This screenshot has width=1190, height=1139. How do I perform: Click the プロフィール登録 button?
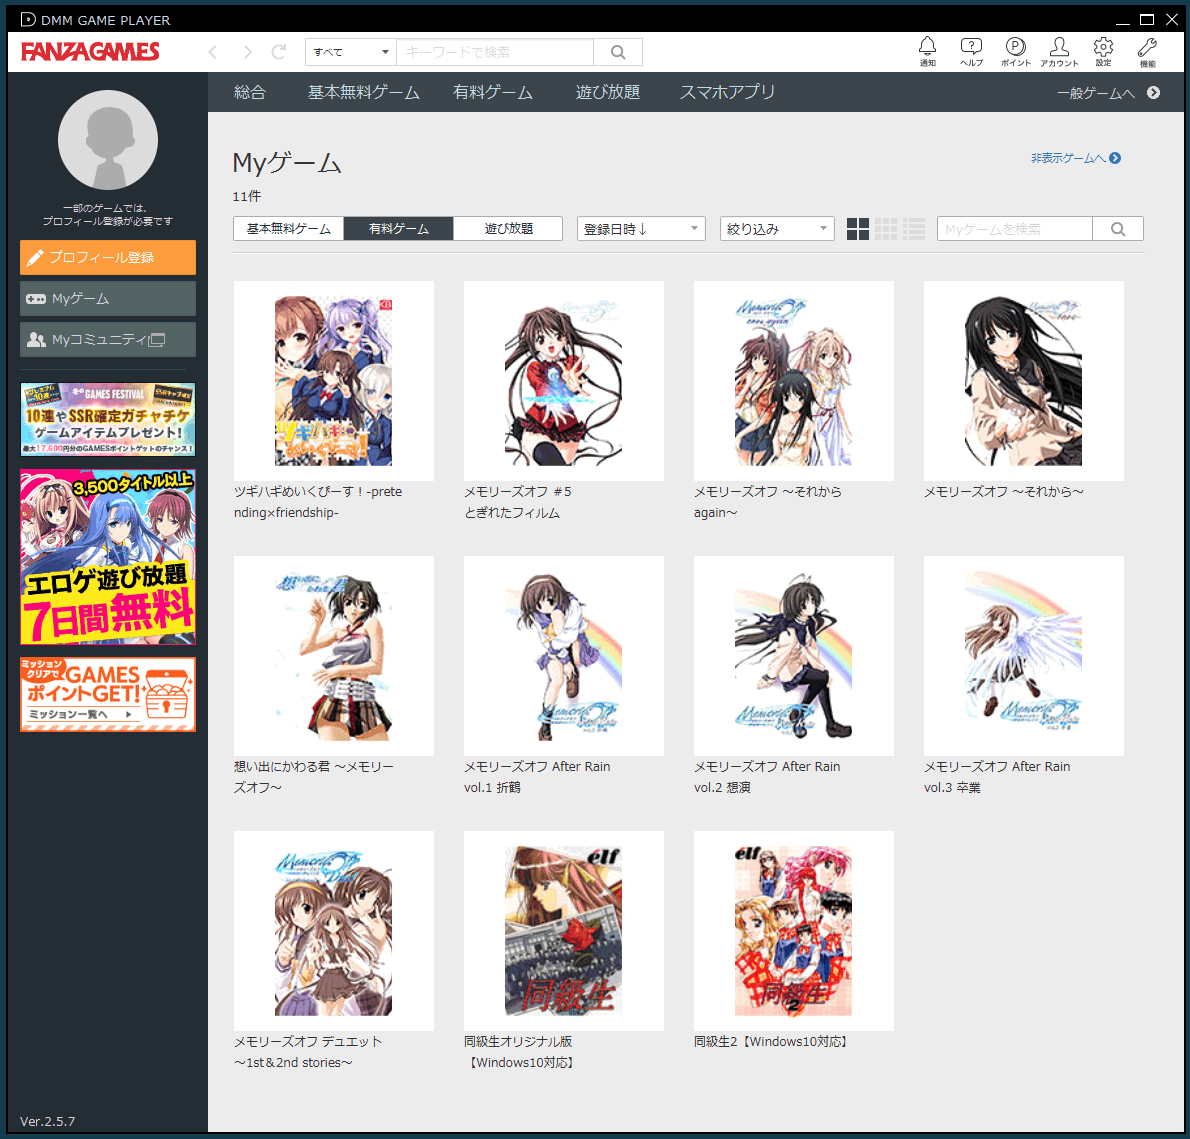108,257
